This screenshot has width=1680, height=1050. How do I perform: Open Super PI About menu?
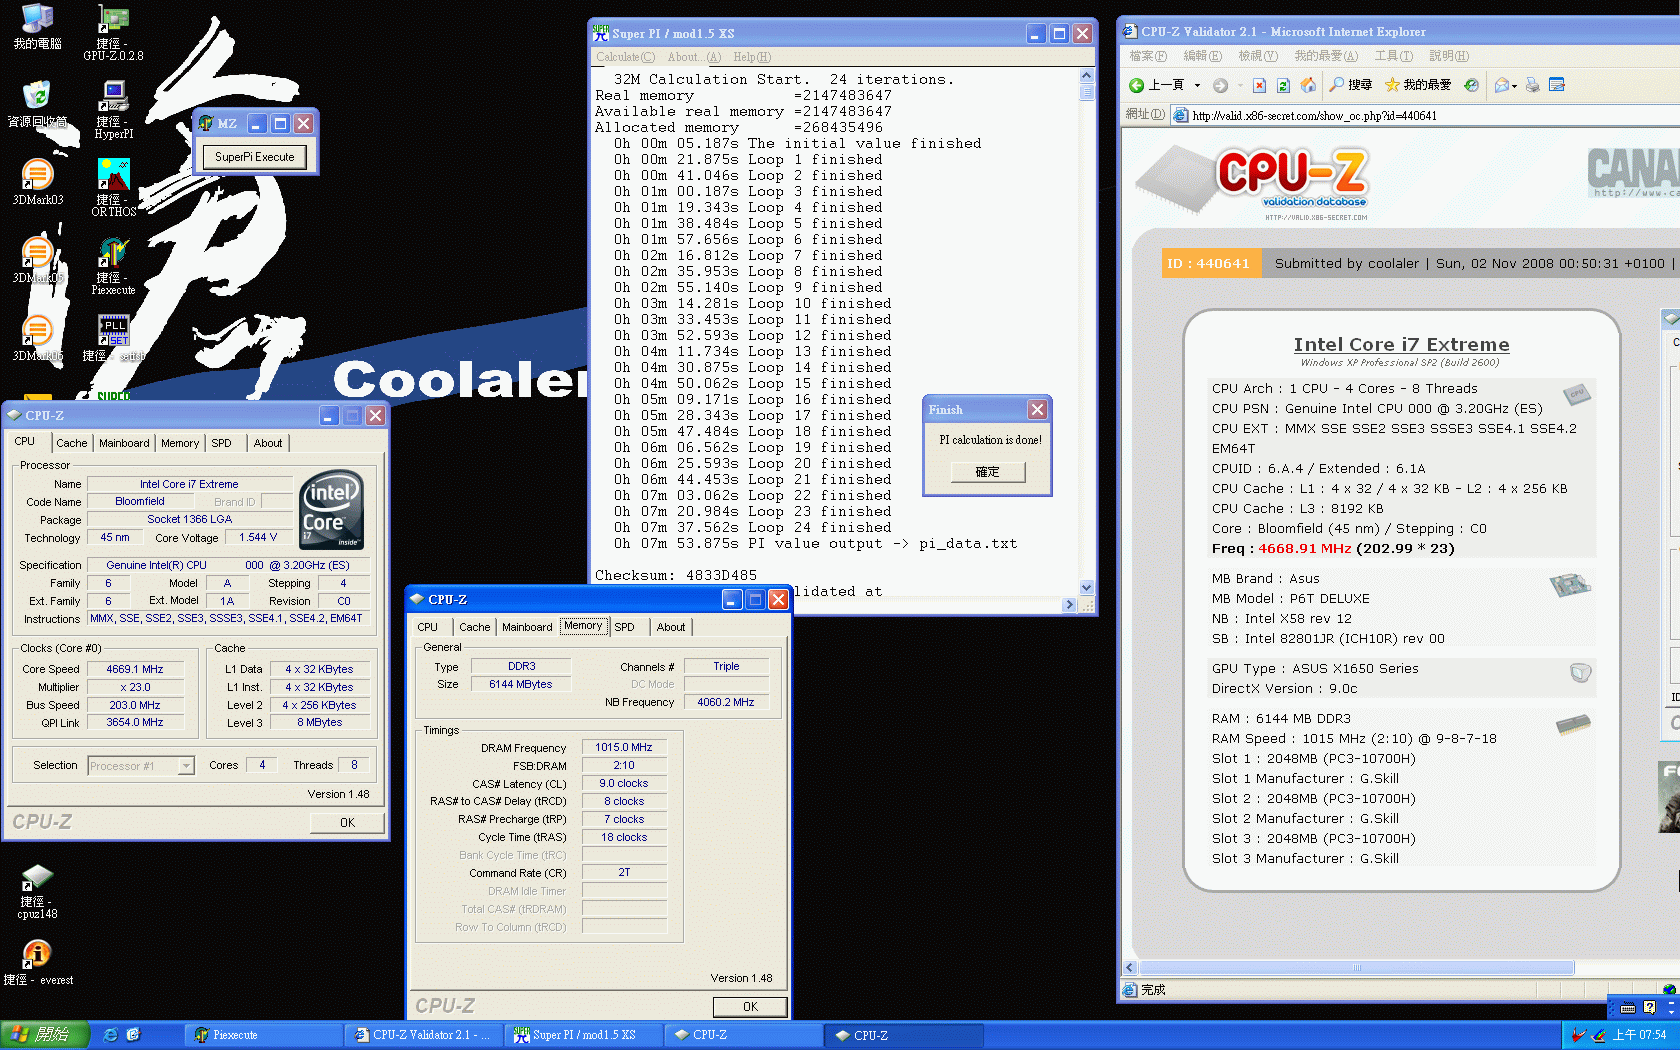(x=694, y=57)
